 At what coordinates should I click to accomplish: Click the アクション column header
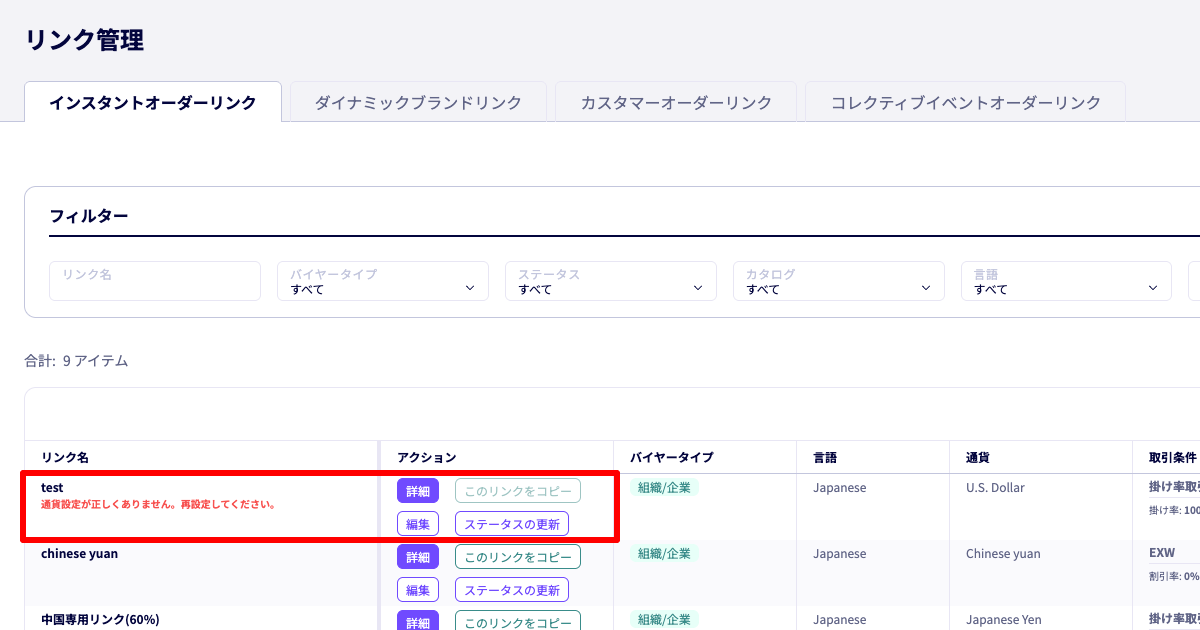426,457
